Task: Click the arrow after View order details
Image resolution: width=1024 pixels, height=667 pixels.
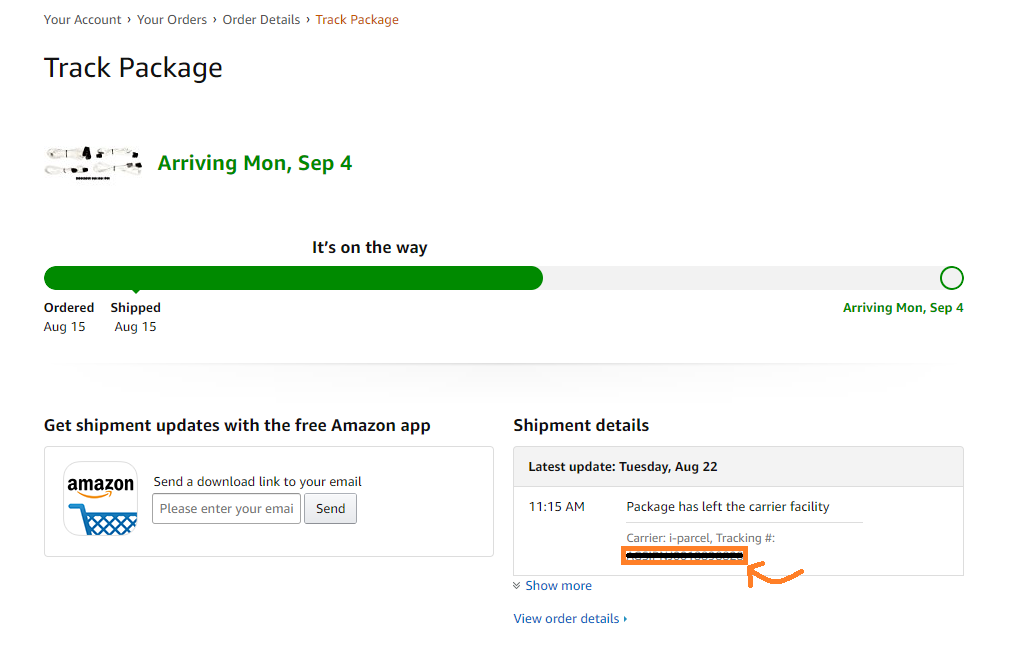Action: tap(625, 619)
